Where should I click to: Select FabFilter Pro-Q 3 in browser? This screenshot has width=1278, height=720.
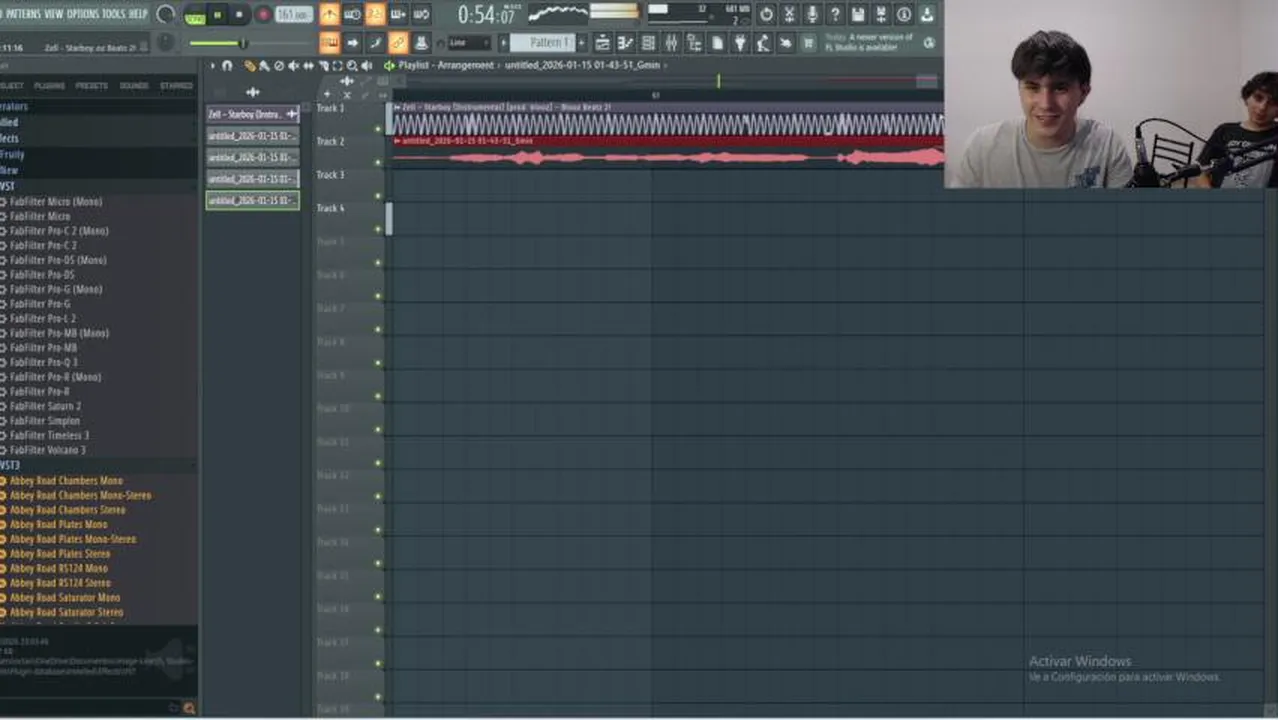[43, 362]
